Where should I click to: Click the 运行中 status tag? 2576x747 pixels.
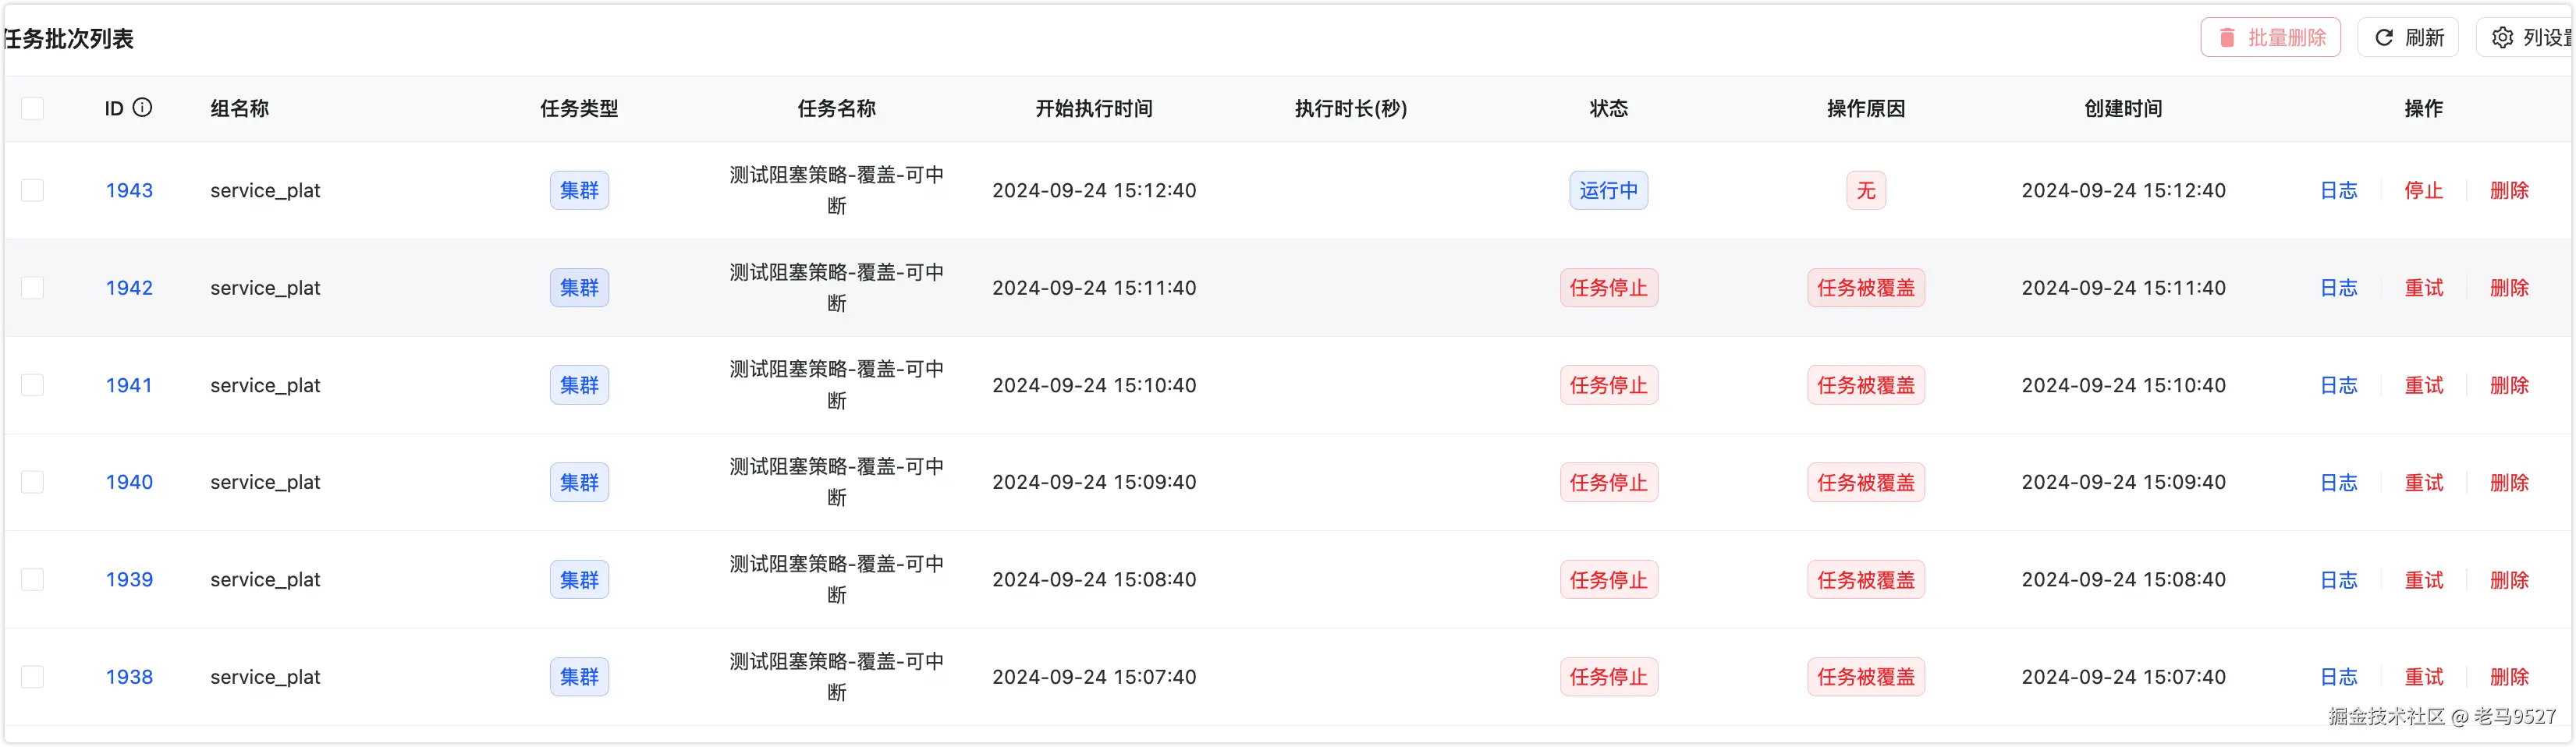1608,190
